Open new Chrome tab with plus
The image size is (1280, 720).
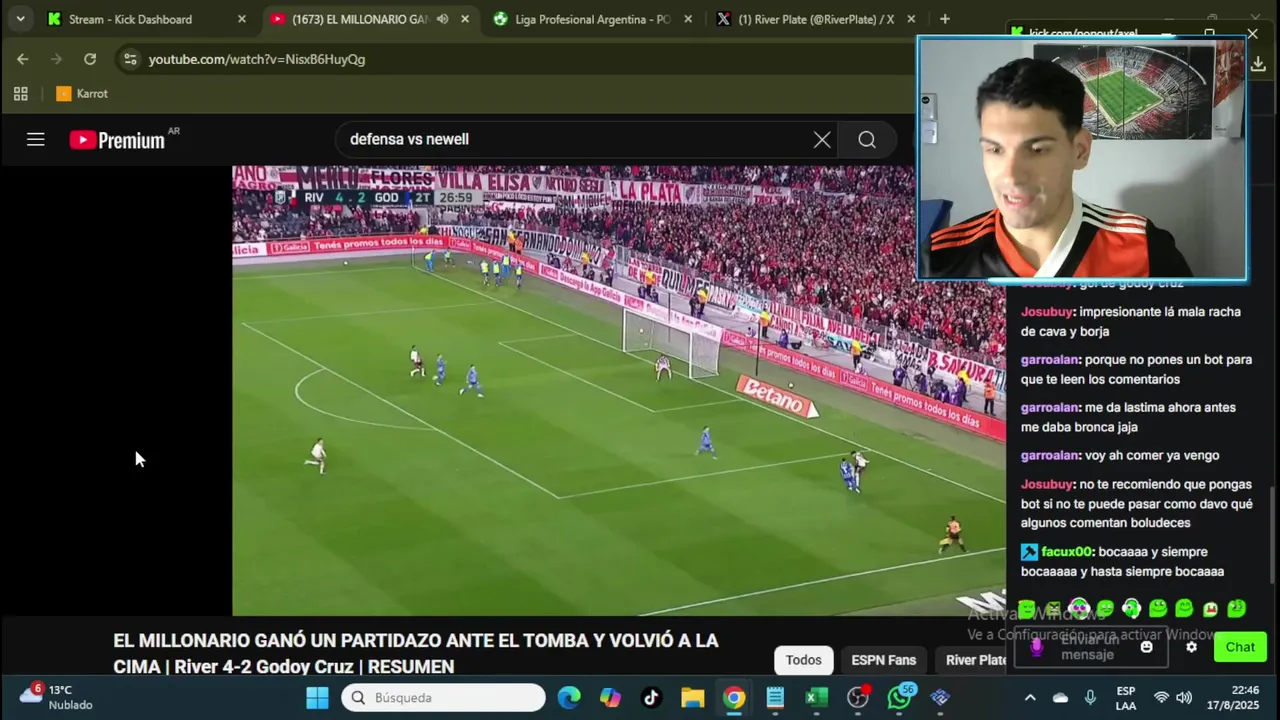point(945,19)
